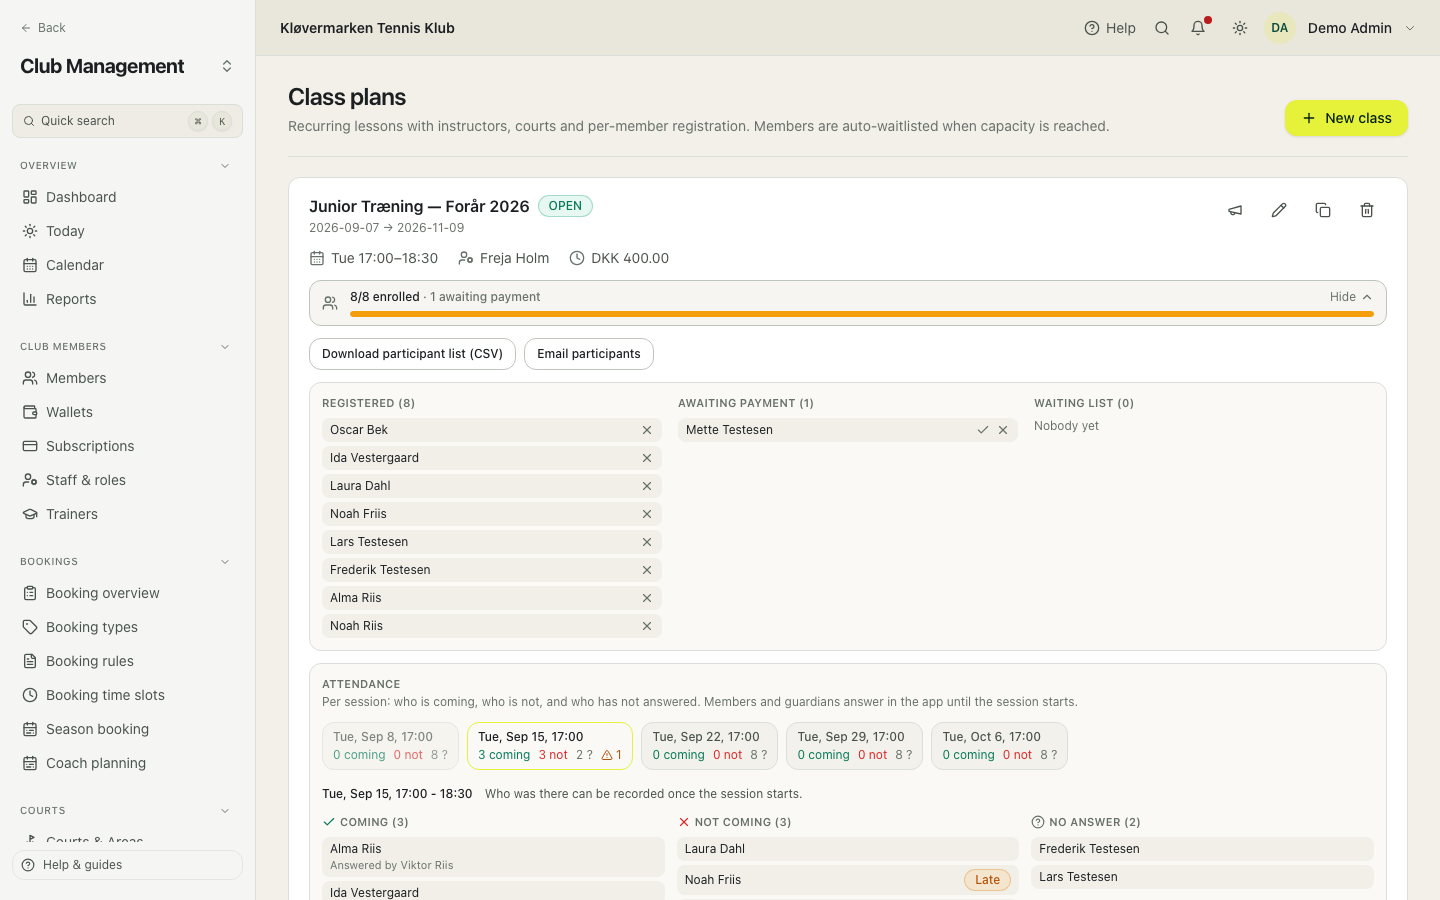
Task: Click Email participants button
Action: (589, 354)
